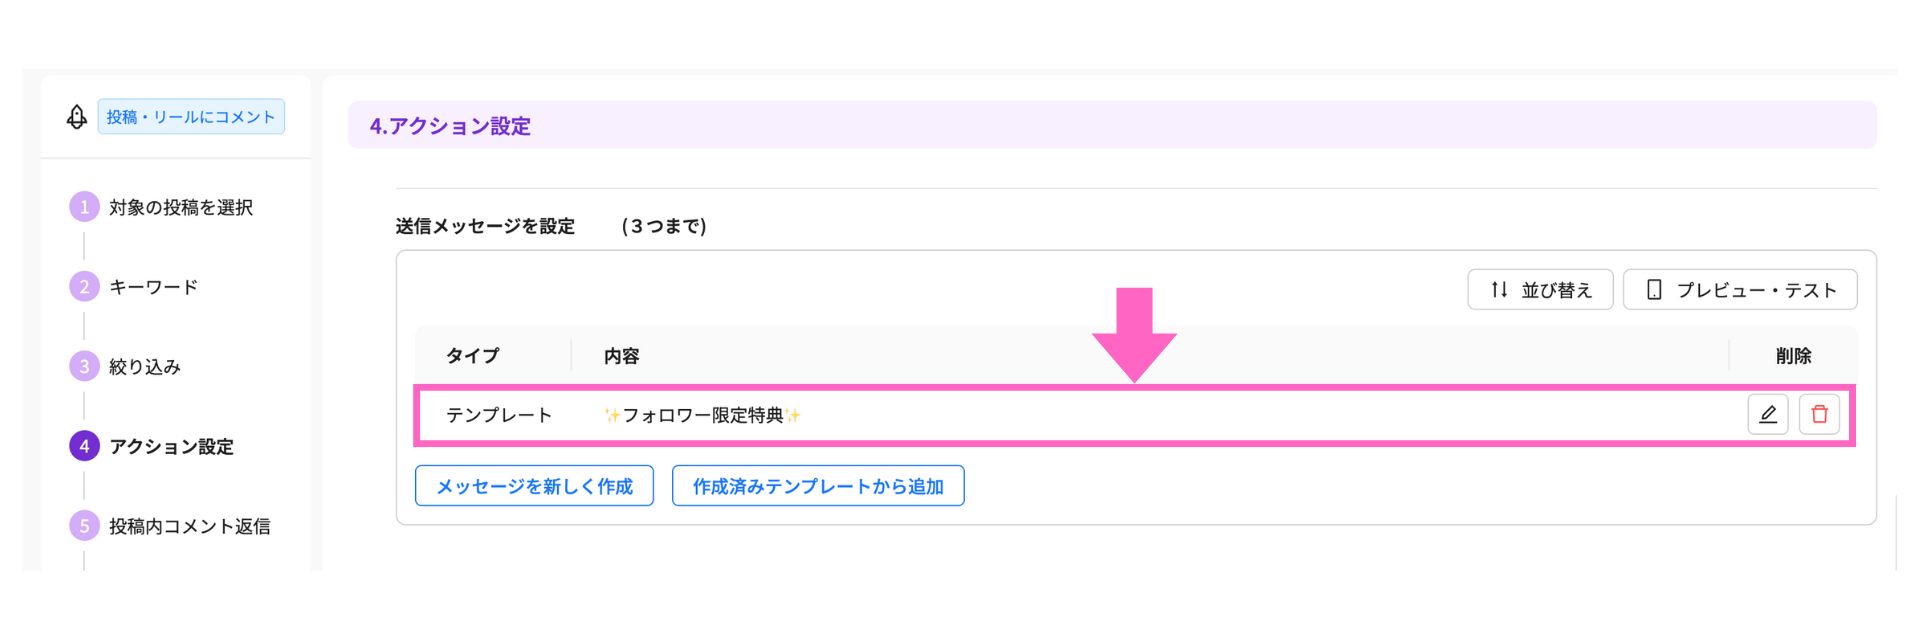1920x640 pixels.
Task: Select step 1 circle 対象の投稿を選択
Action: [84, 207]
